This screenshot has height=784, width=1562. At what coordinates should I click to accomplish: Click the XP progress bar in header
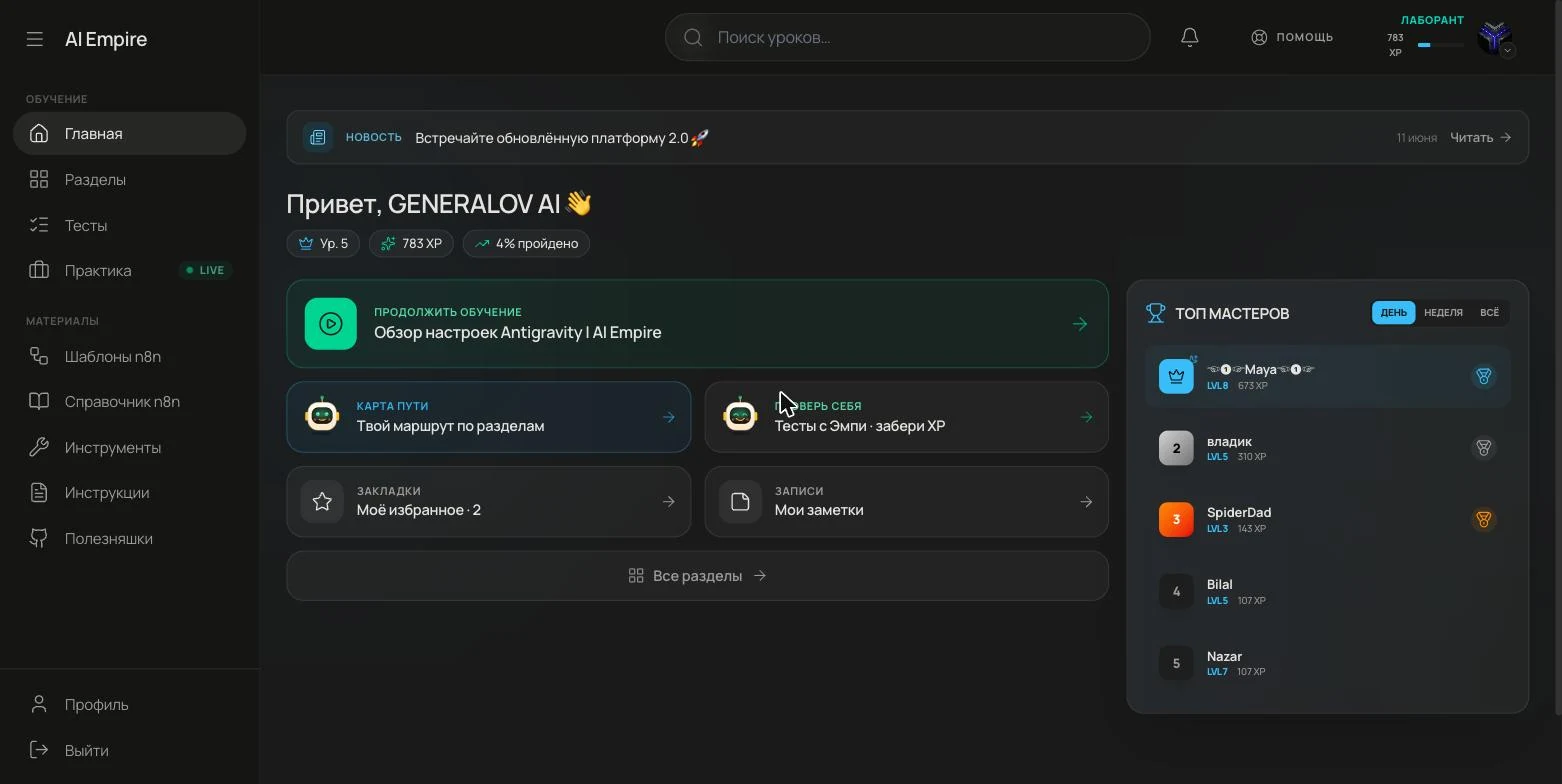click(x=1441, y=45)
